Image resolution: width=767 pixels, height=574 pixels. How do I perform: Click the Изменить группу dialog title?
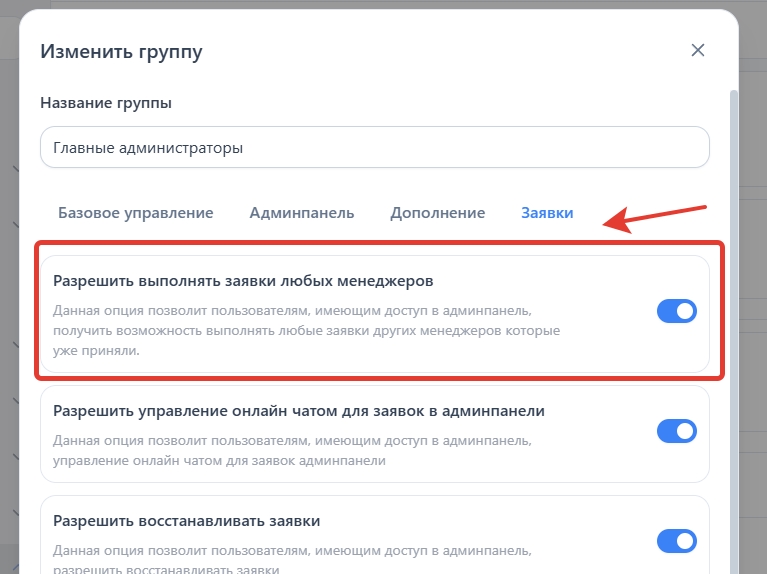120,52
